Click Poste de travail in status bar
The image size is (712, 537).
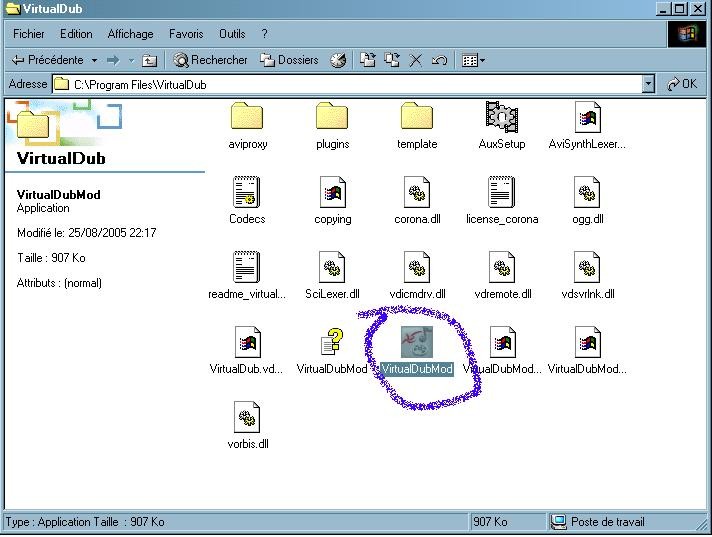598,522
